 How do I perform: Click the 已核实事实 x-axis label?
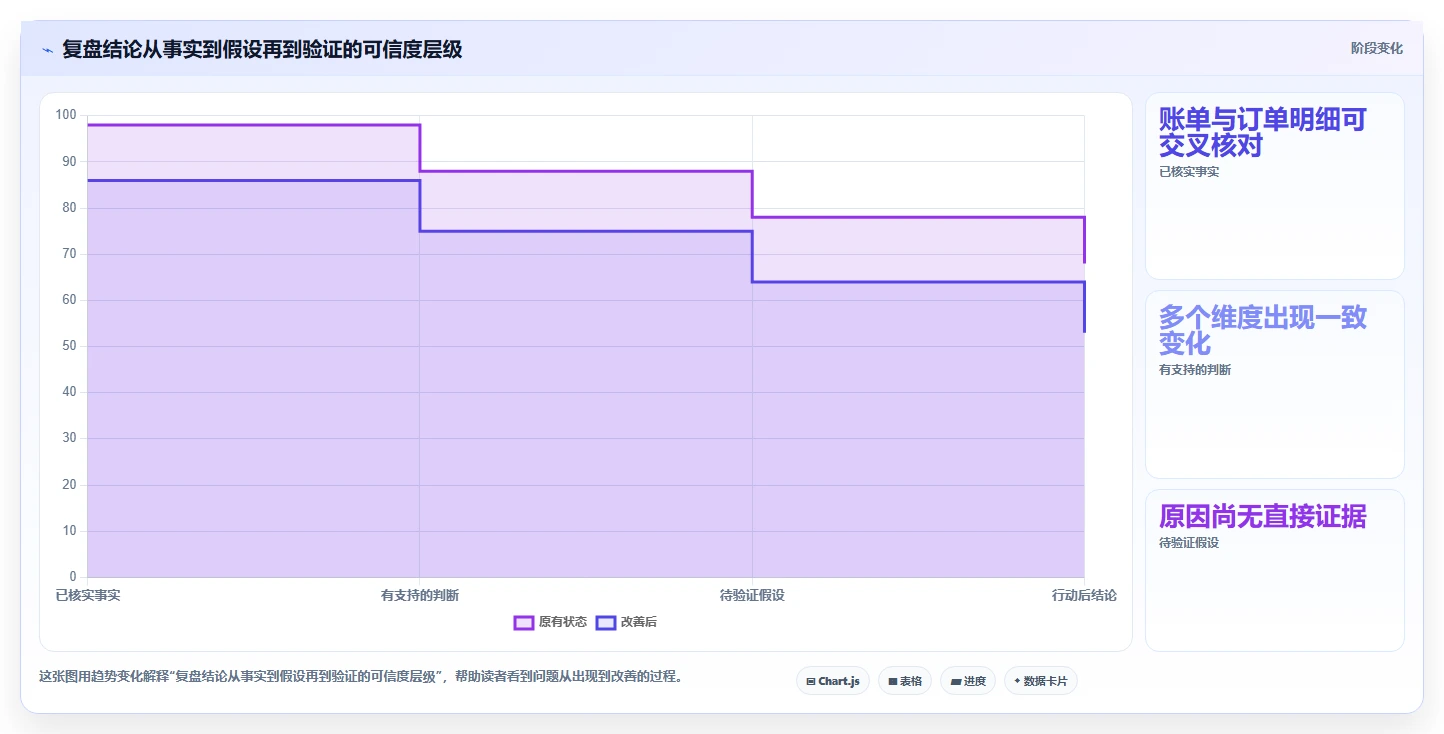(x=87, y=595)
